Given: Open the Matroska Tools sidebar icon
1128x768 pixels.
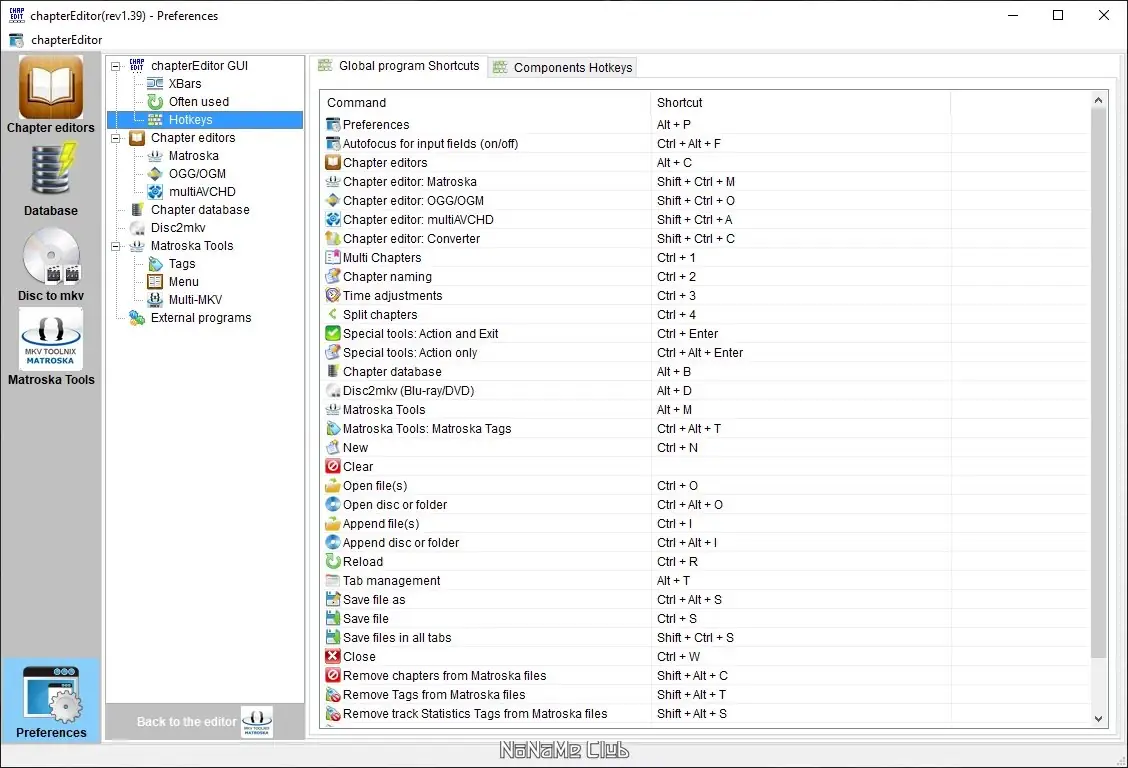Looking at the screenshot, I should (50, 339).
